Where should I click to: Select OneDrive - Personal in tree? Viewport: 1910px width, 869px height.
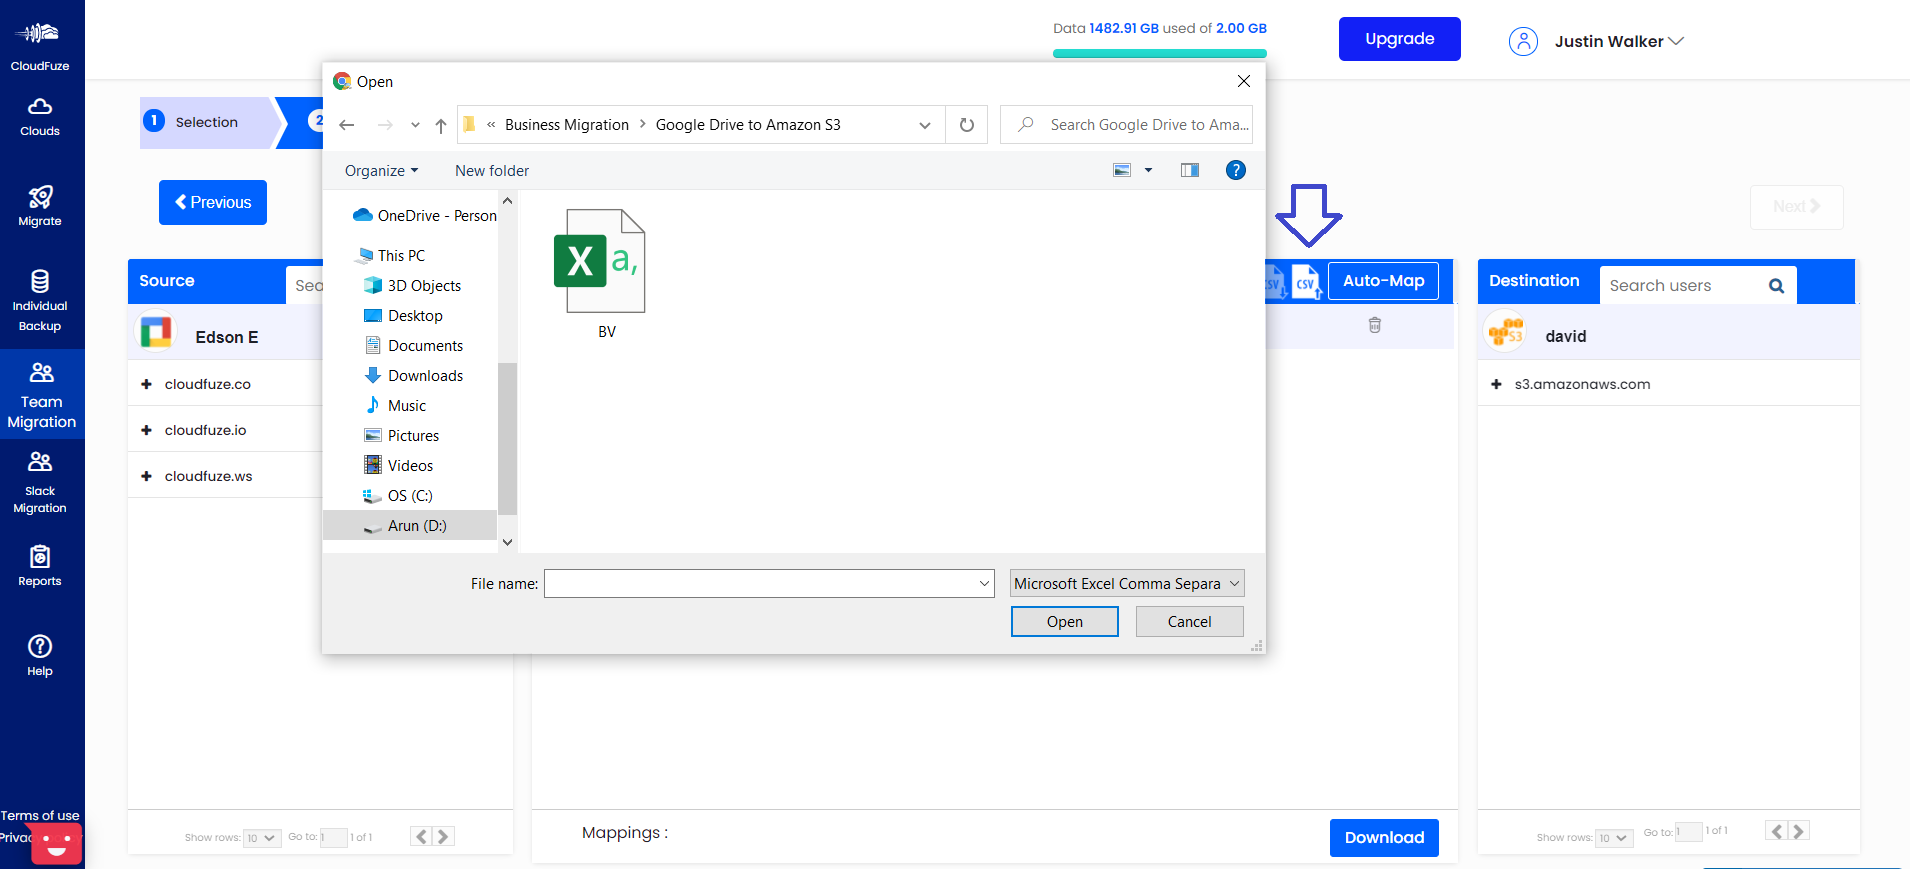[x=425, y=216]
